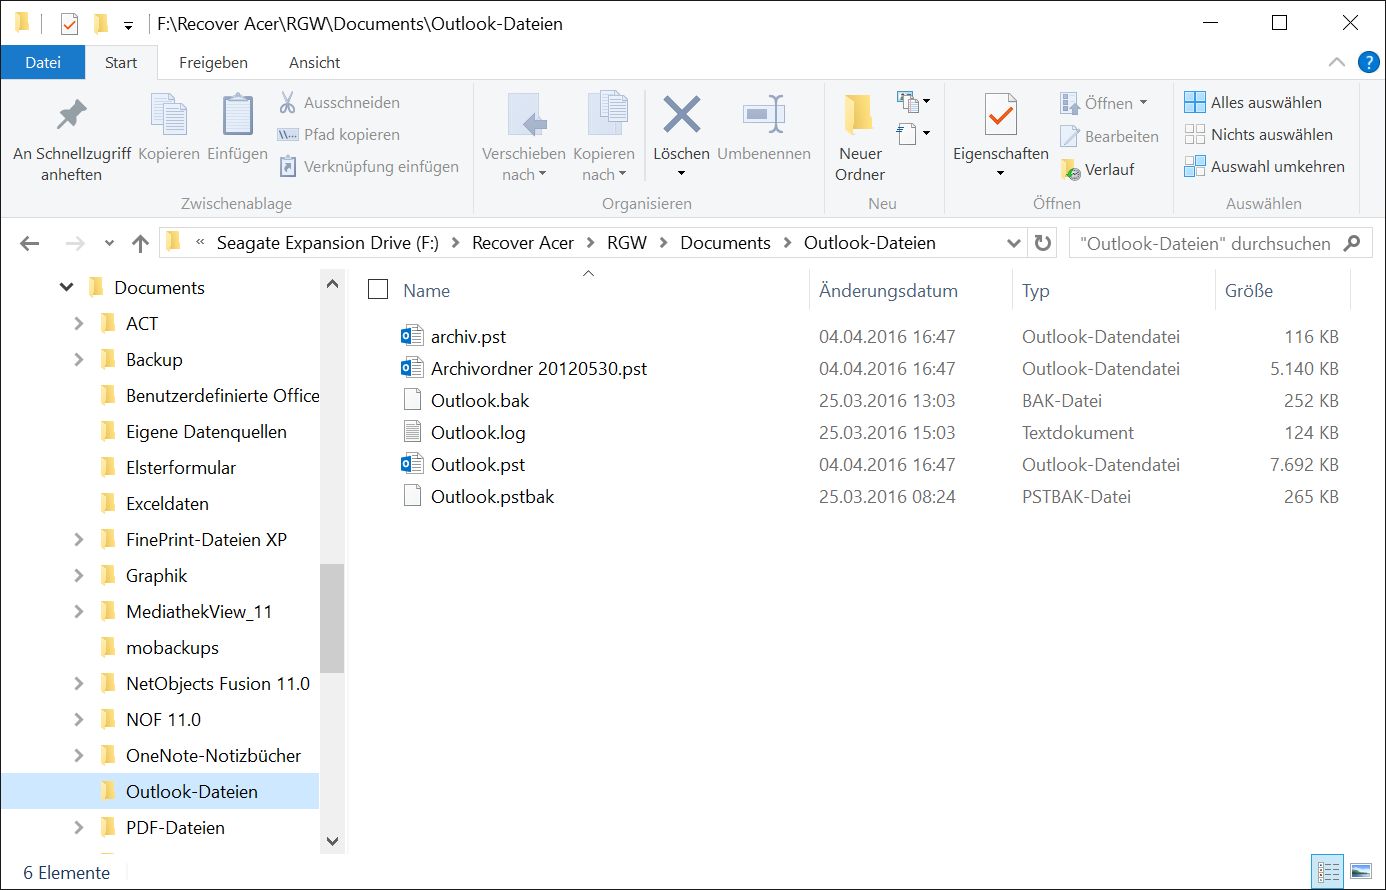Collapse the Documents tree node

click(66, 288)
